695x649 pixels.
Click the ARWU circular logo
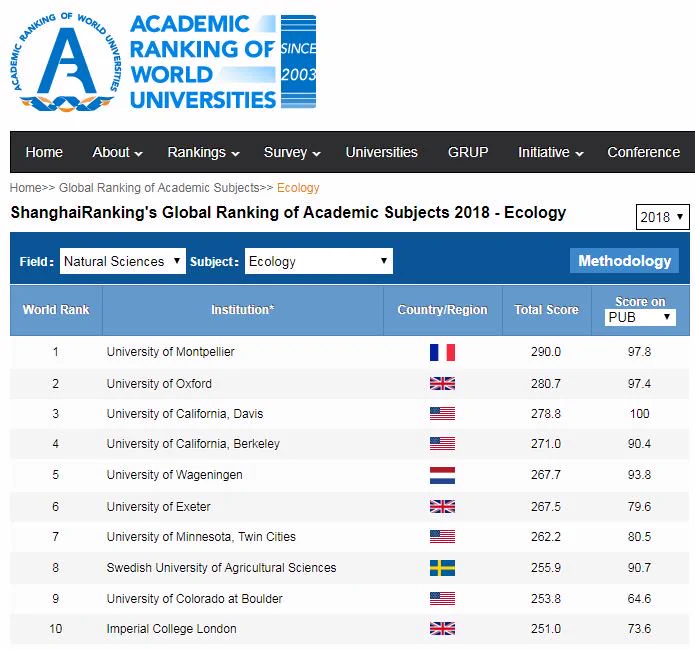(x=65, y=62)
